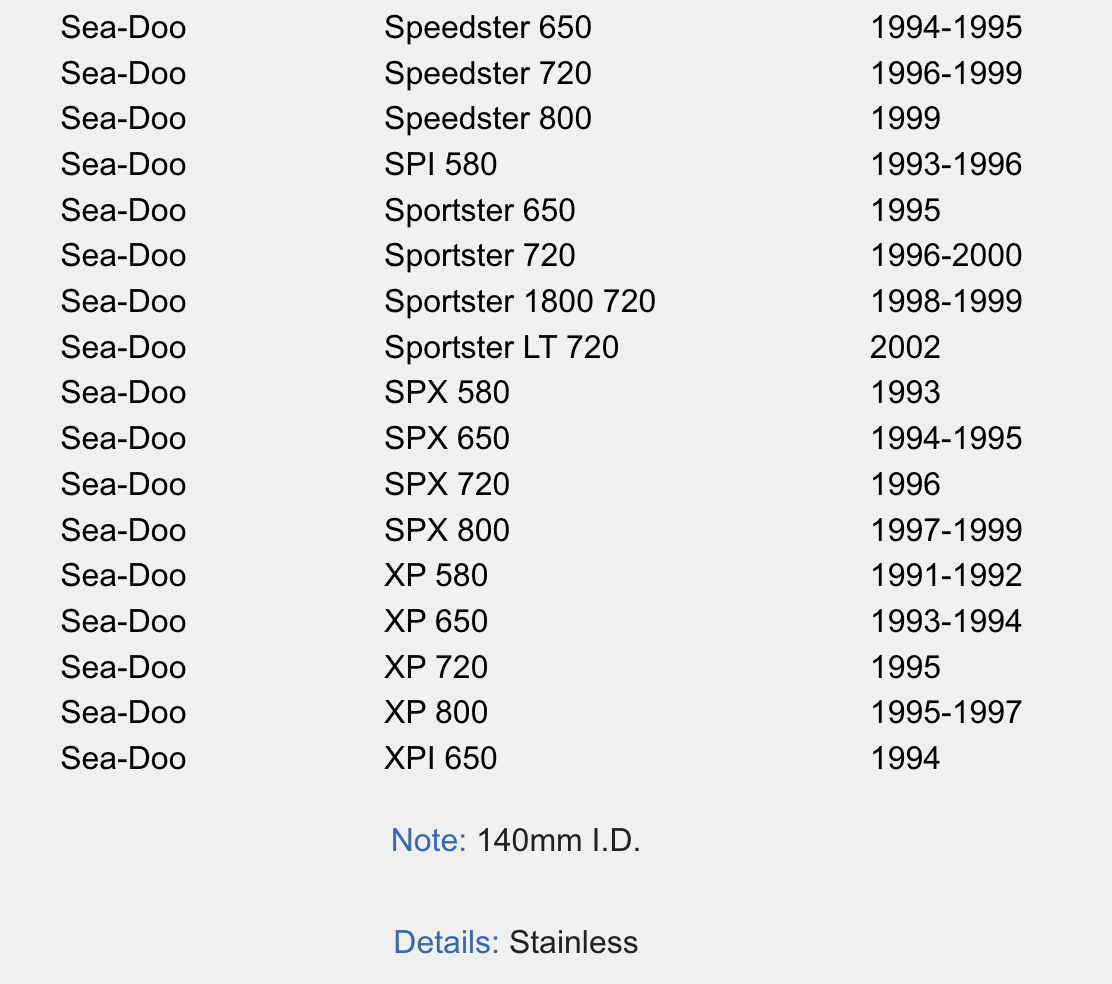Click the 1993-1996 year range
The height and width of the screenshot is (984, 1112).
945,165
